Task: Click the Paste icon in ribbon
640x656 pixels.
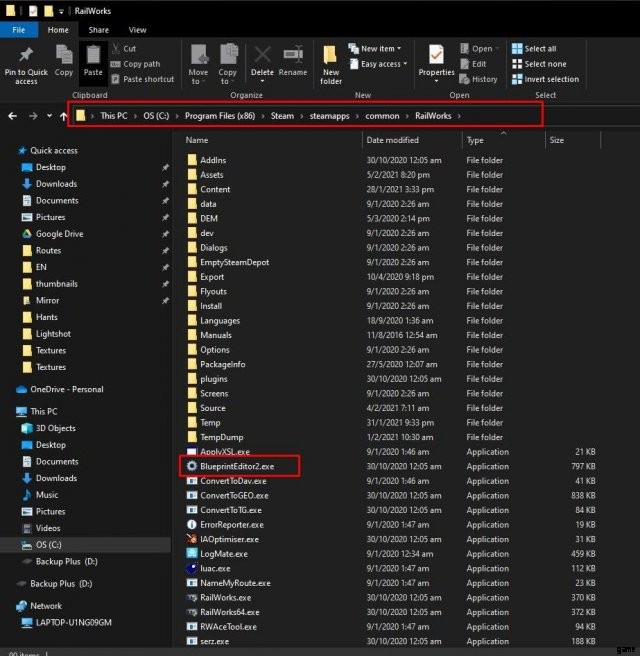Action: [x=93, y=56]
